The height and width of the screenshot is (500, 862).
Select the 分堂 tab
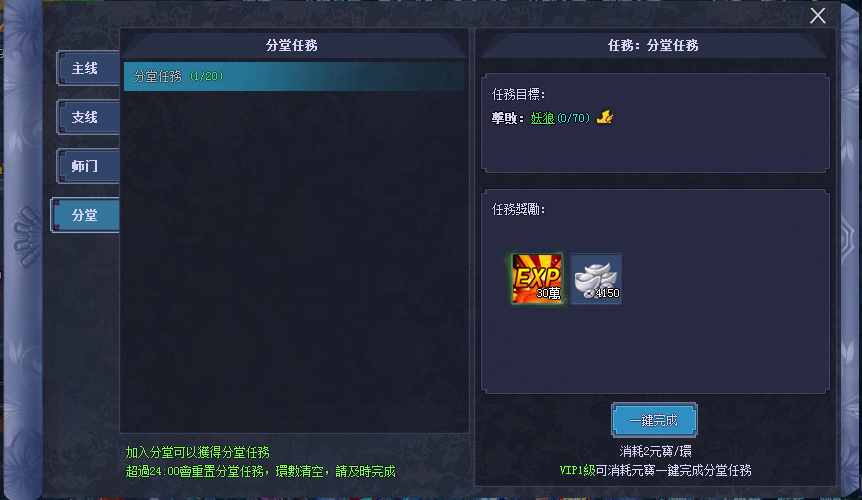(x=85, y=215)
